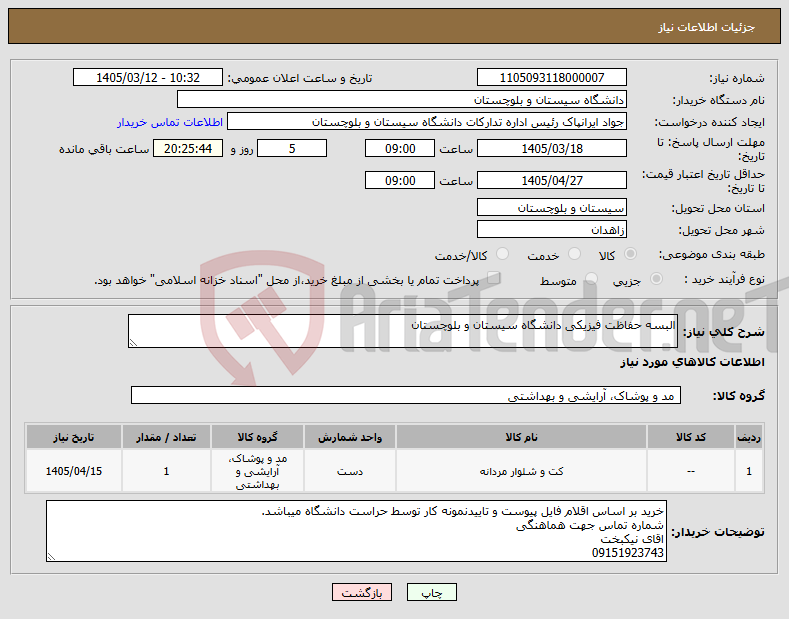Screen dimensions: 789x619
Task: Click the need number field 1105093118000007
Action: point(551,78)
